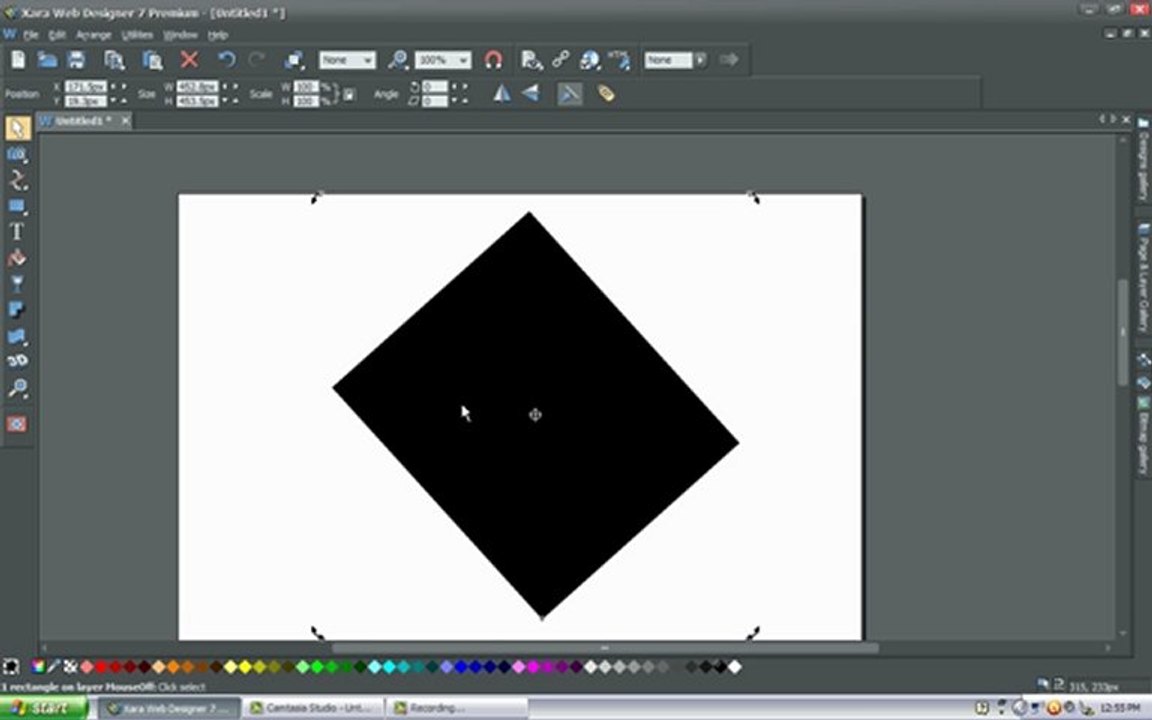Pick the yellow color swatch
This screenshot has height=720, width=1152.
tap(245, 666)
